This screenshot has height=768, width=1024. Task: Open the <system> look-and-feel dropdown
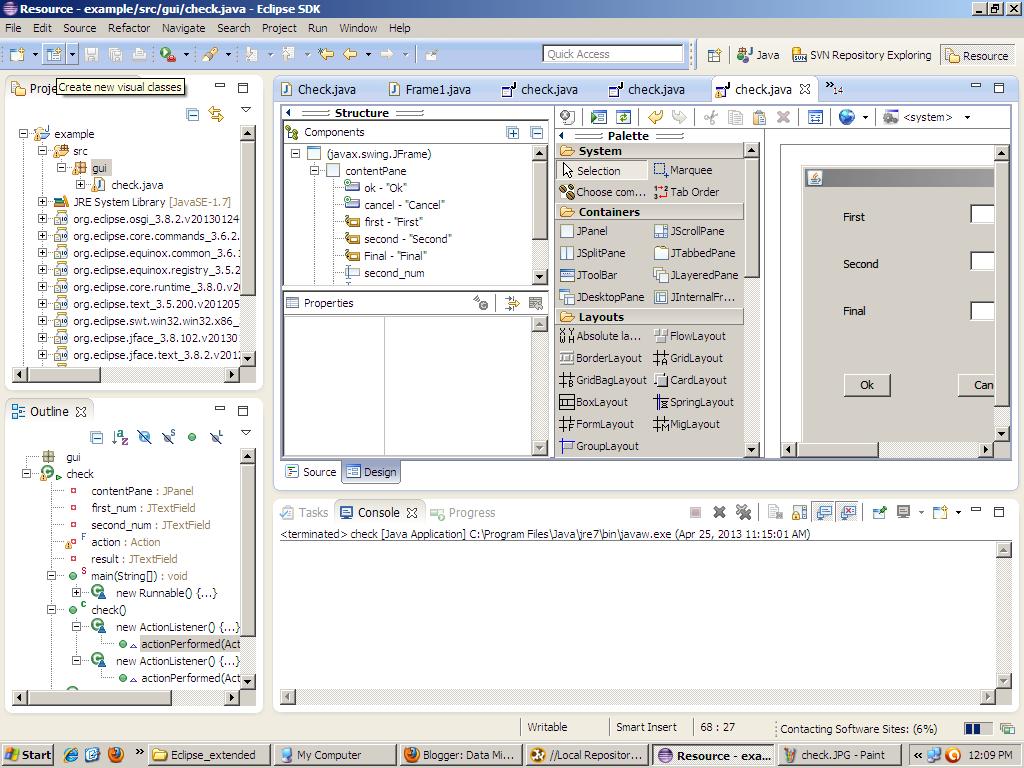(967, 118)
